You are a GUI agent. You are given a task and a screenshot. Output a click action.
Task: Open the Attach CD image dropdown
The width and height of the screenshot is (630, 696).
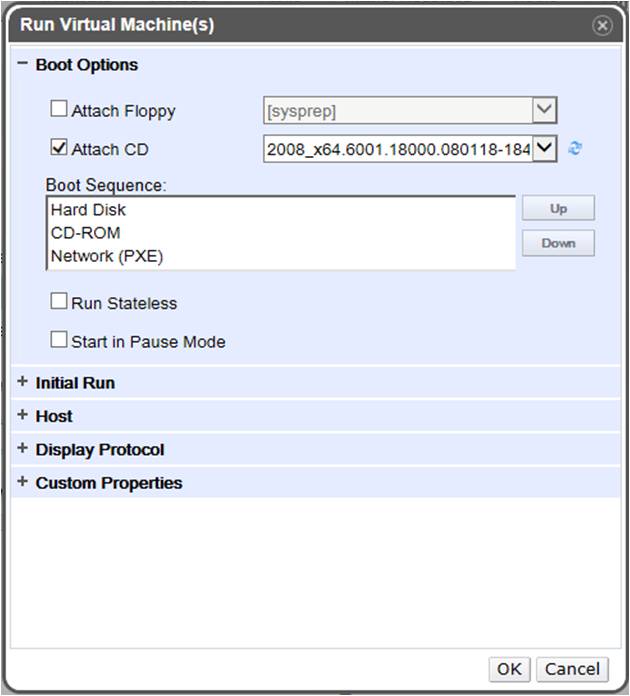click(x=544, y=149)
